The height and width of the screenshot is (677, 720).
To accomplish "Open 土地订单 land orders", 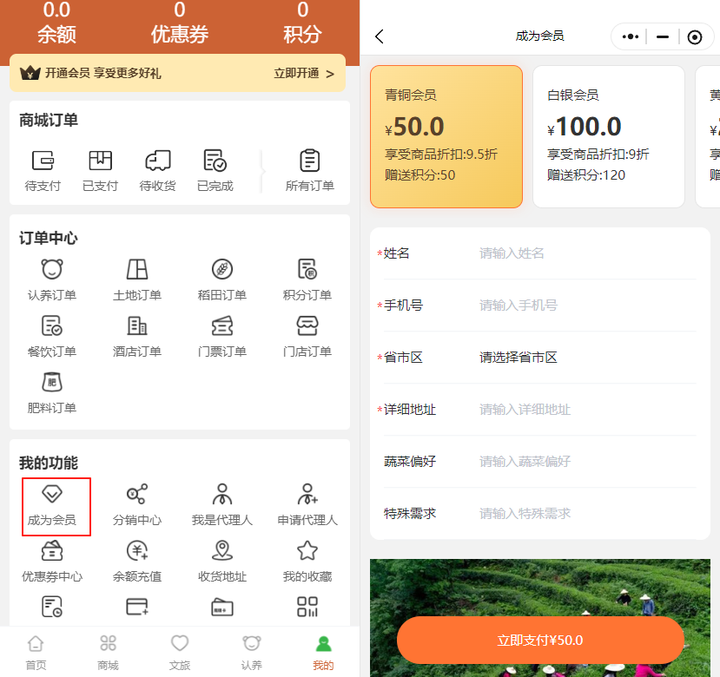I will [137, 280].
